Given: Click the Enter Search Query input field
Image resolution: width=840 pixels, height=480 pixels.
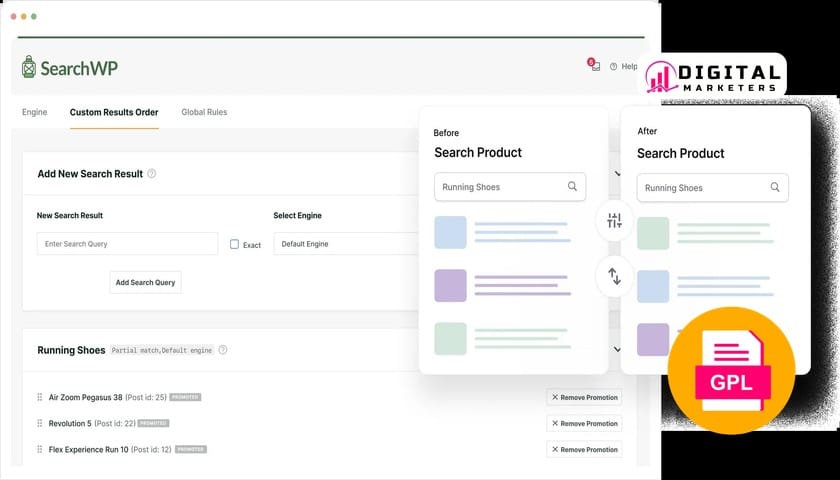Looking at the screenshot, I should (127, 244).
